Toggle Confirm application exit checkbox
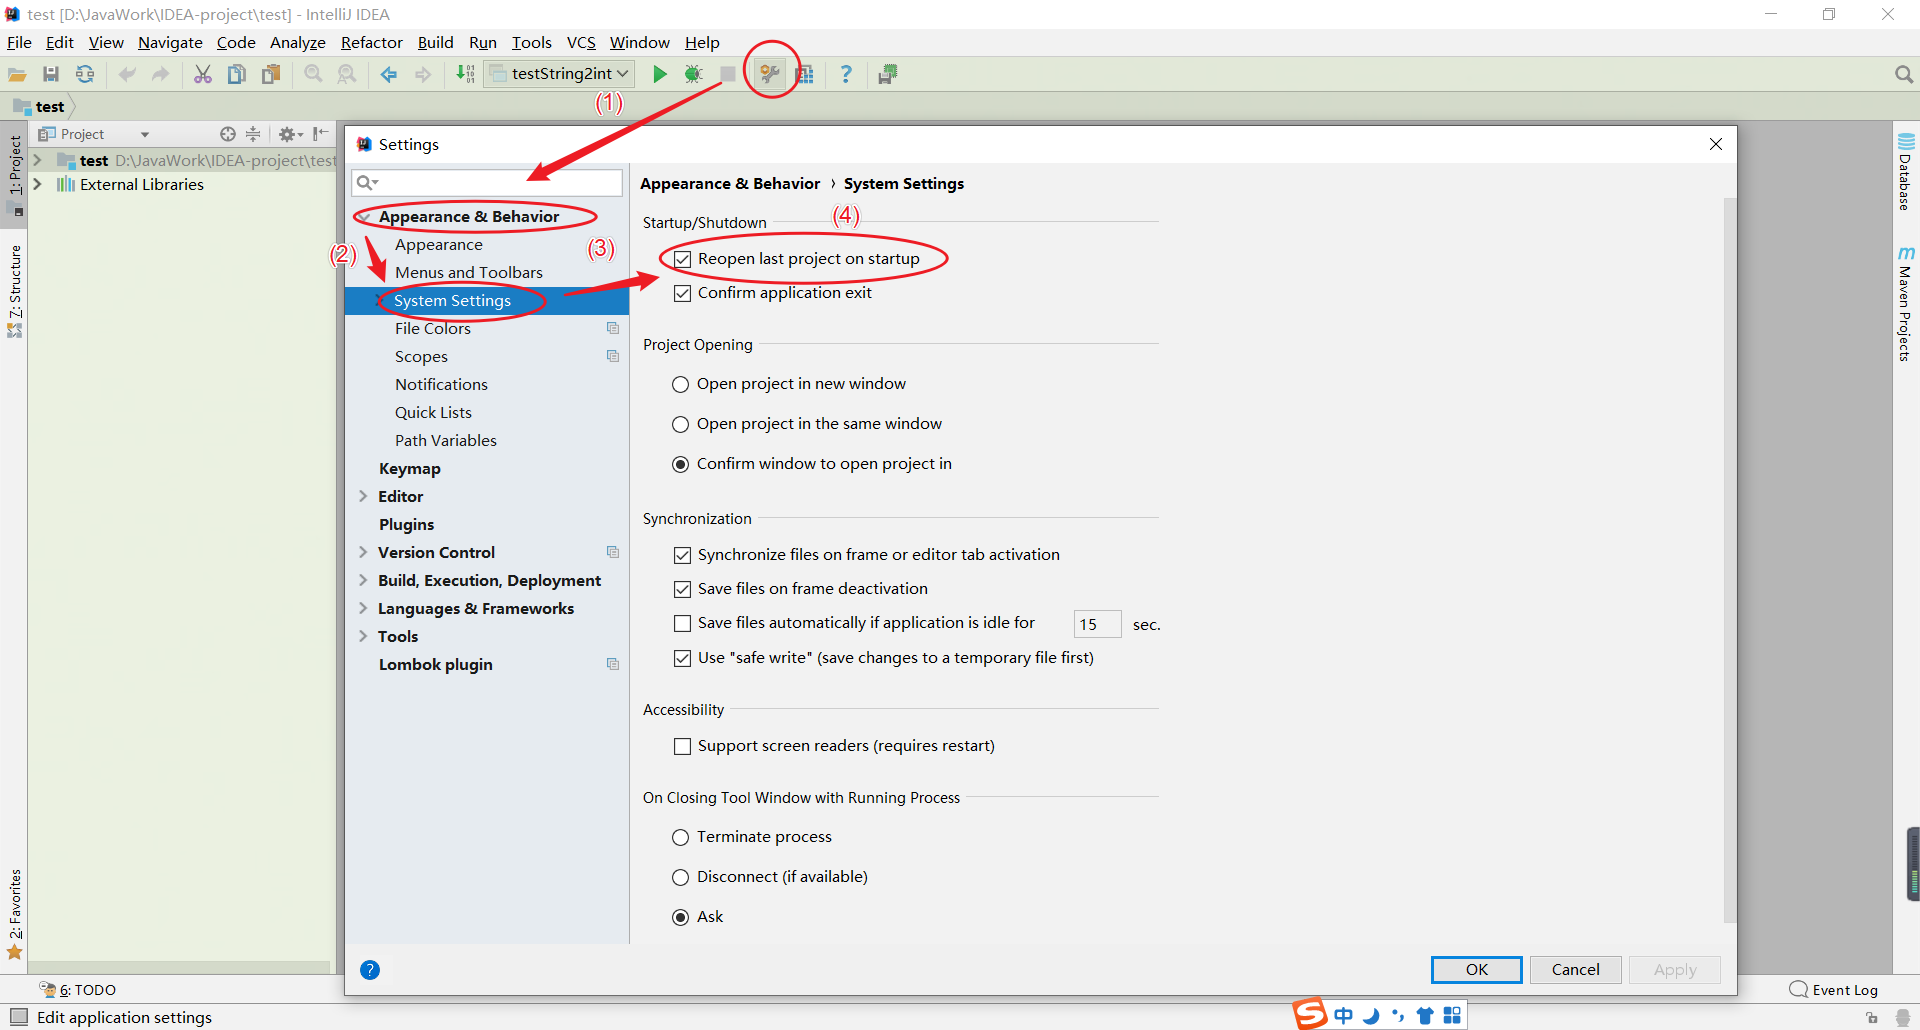Screen dimensions: 1920x1030 [682, 293]
